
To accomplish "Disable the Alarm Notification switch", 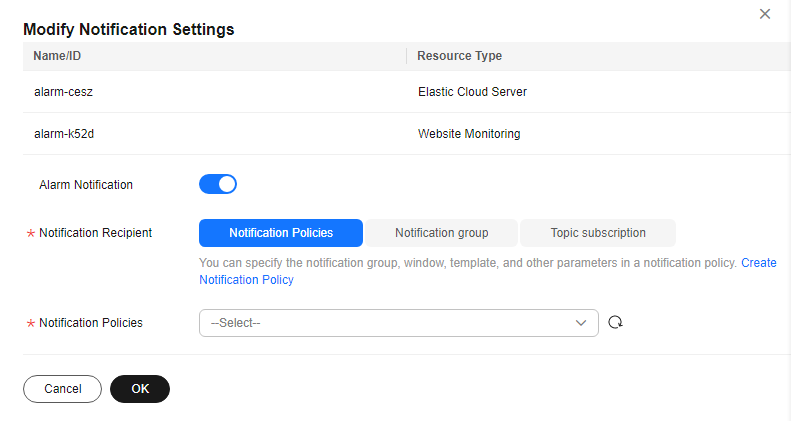I will pyautogui.click(x=218, y=184).
